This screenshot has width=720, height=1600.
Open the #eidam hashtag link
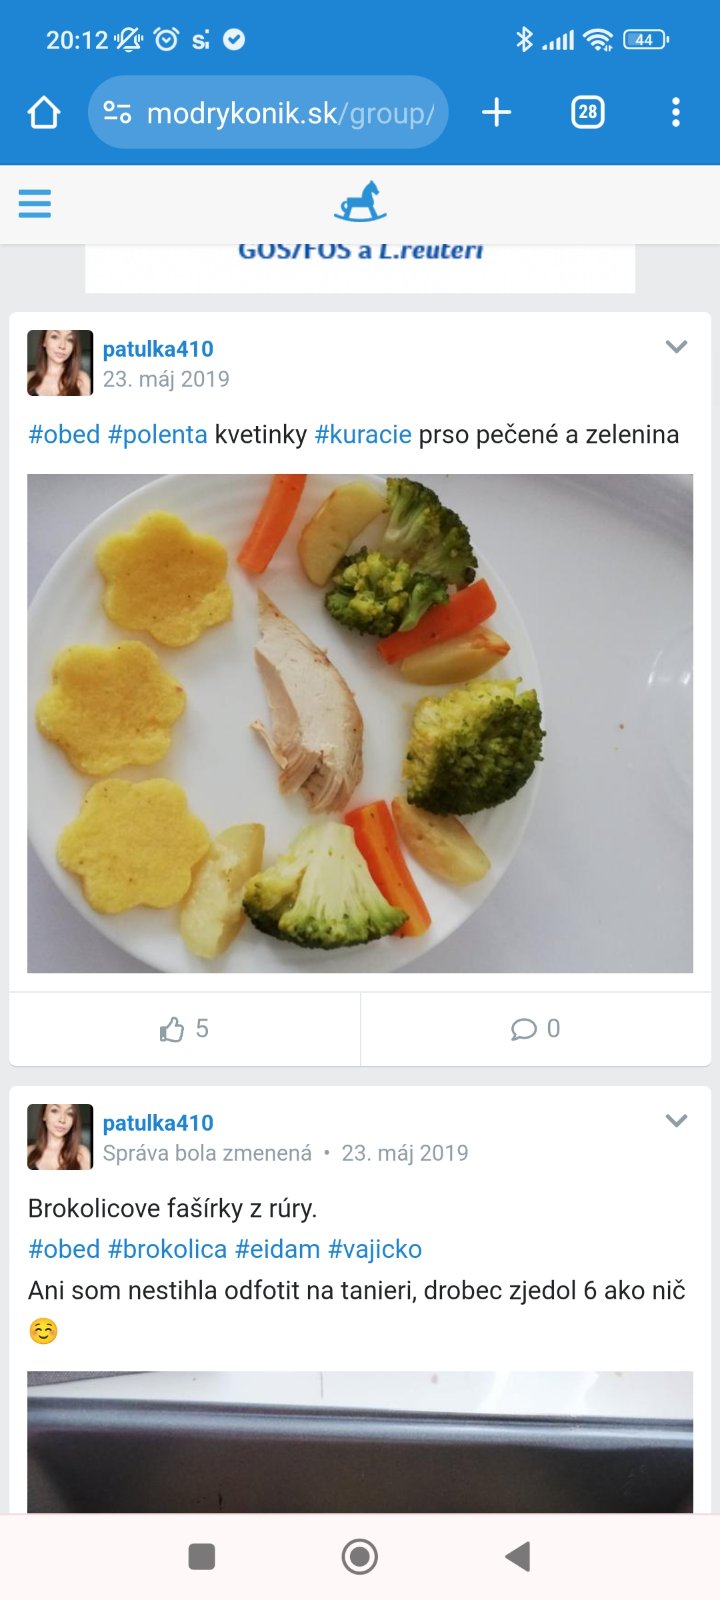pyautogui.click(x=277, y=1249)
